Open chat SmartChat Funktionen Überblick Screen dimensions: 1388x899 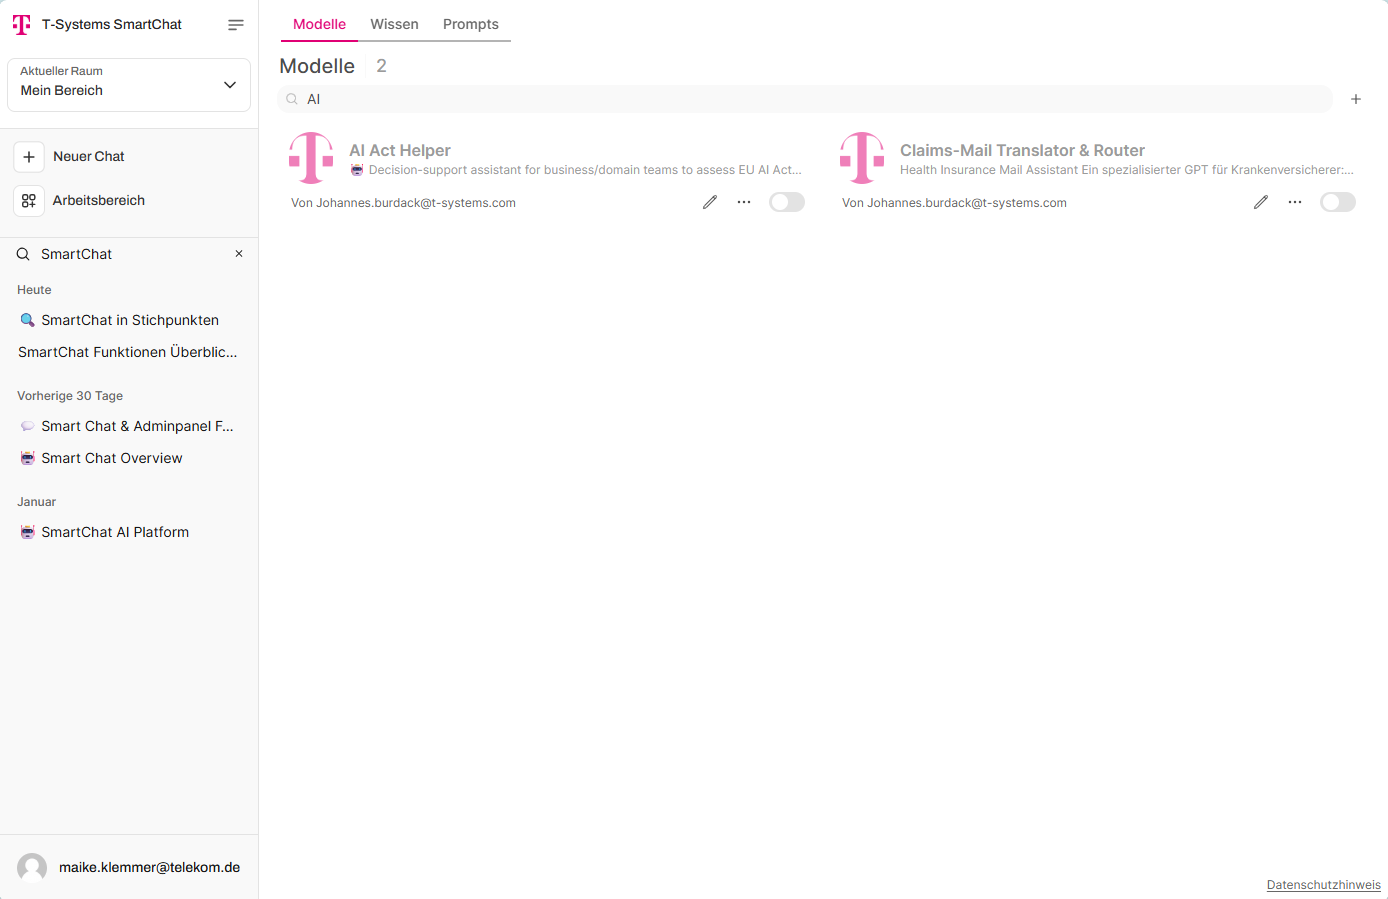point(128,352)
